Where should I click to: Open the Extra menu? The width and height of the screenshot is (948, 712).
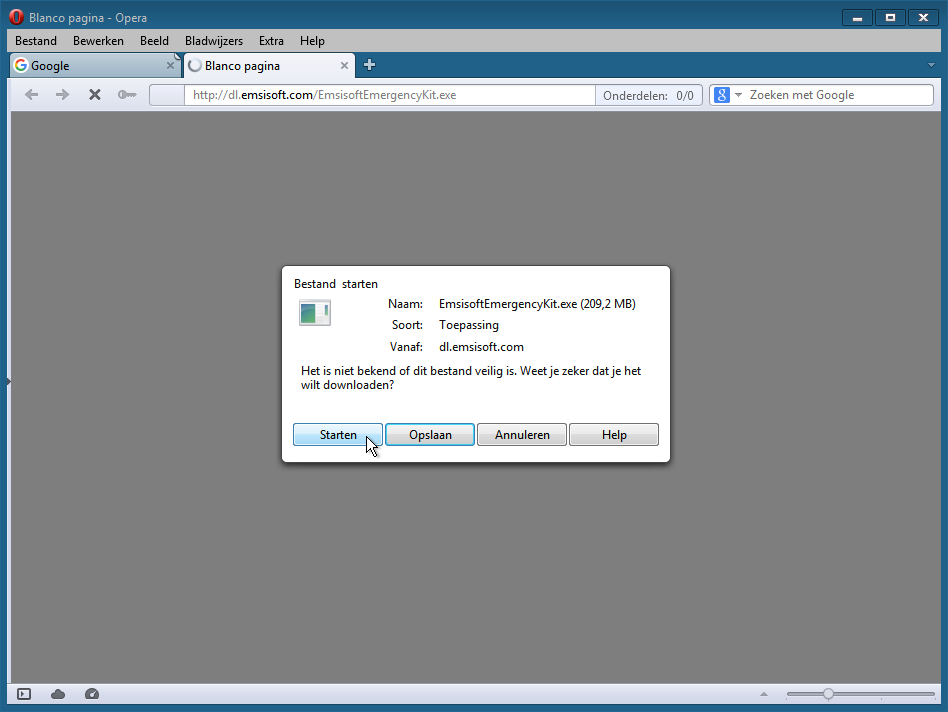click(x=271, y=40)
